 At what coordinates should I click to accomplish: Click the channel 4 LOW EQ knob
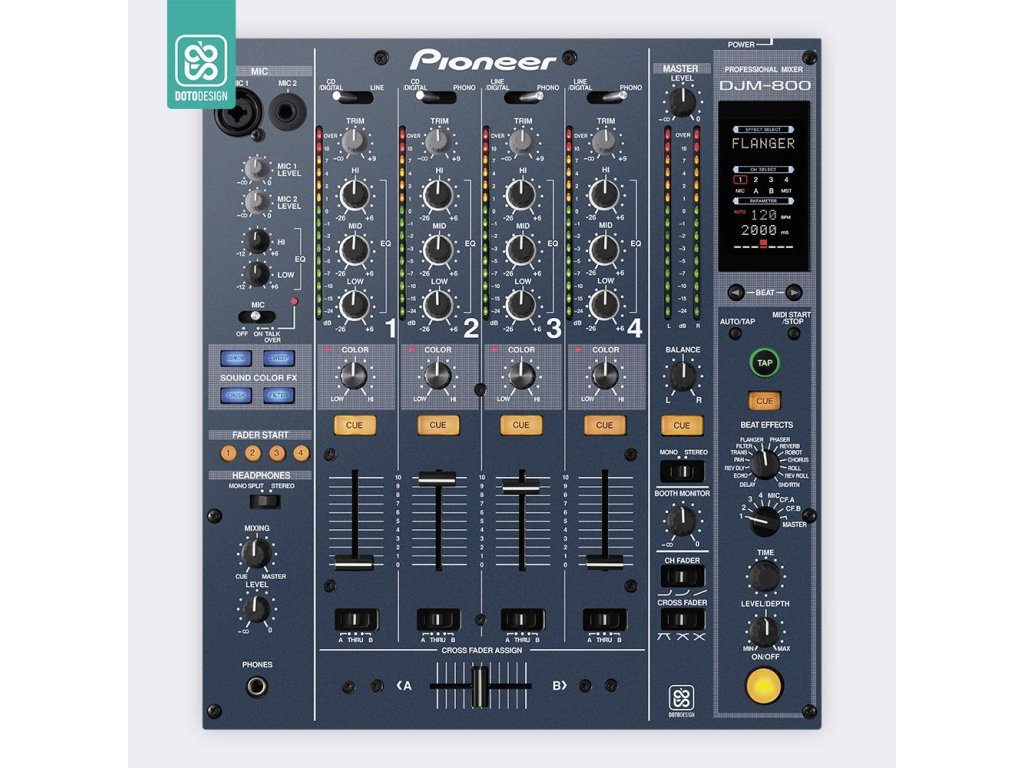[604, 305]
